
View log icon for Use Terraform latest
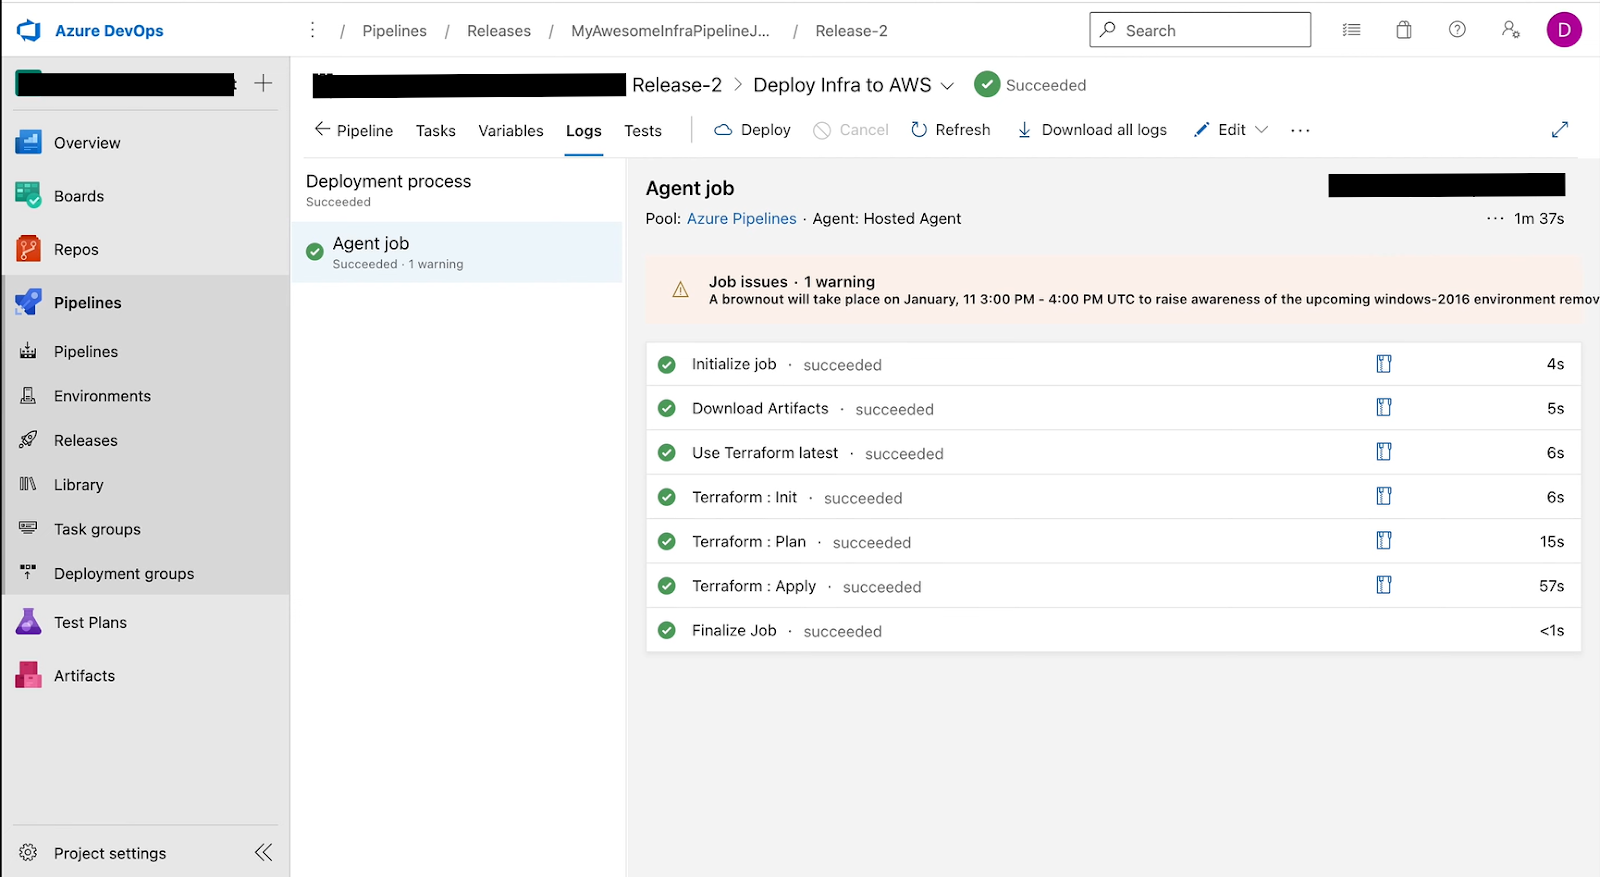point(1384,452)
